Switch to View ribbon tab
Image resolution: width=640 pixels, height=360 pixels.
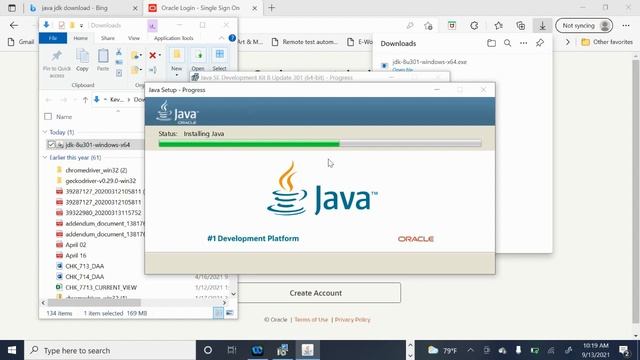133,38
